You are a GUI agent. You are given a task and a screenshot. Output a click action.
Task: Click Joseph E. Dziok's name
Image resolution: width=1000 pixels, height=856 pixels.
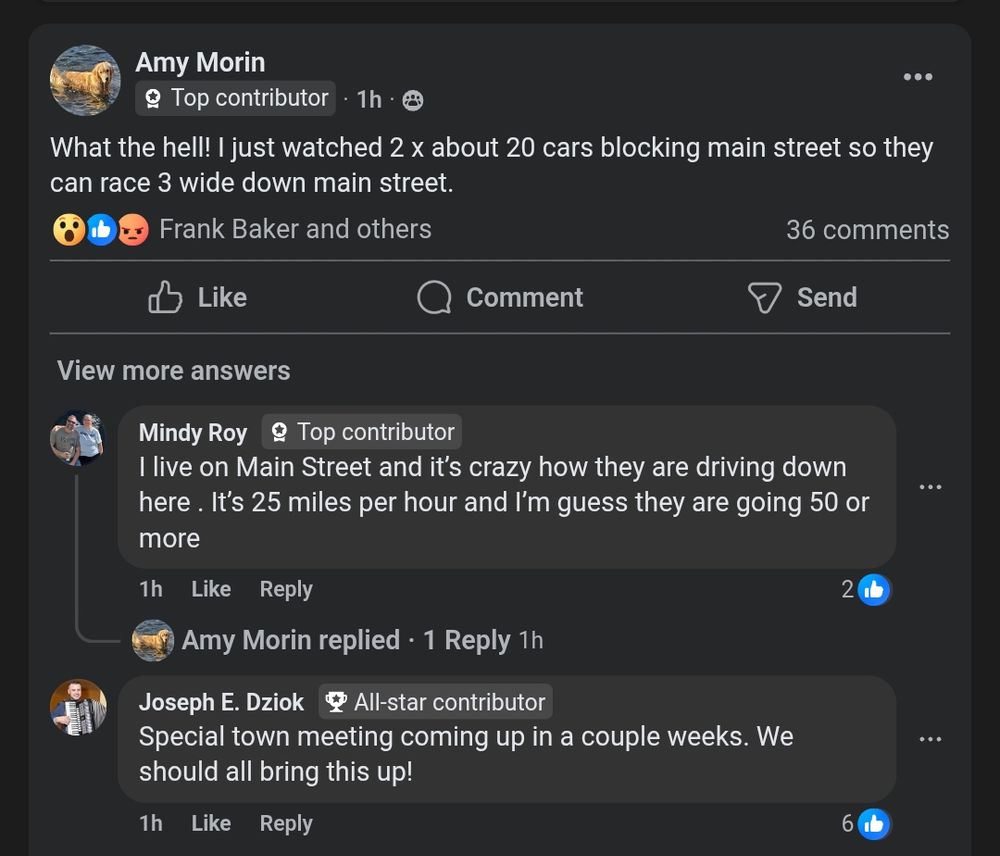coord(222,702)
